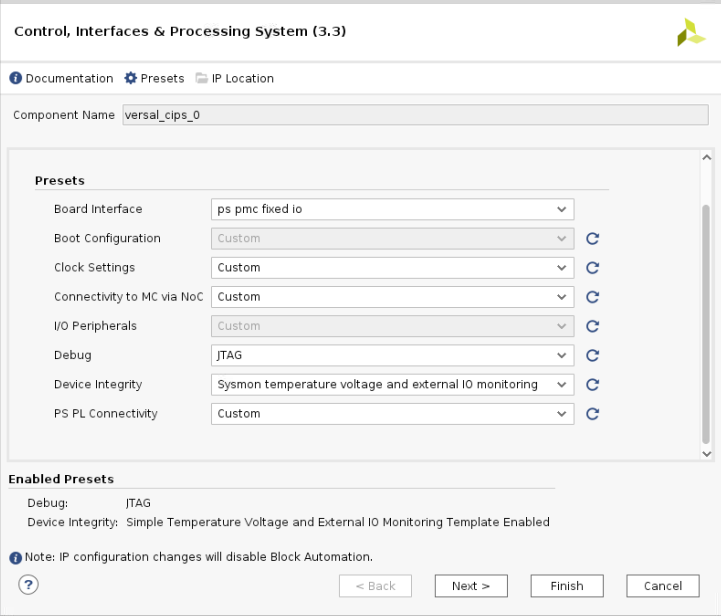The width and height of the screenshot is (721, 616).
Task: Open the Board Interface dropdown
Action: click(x=392, y=209)
